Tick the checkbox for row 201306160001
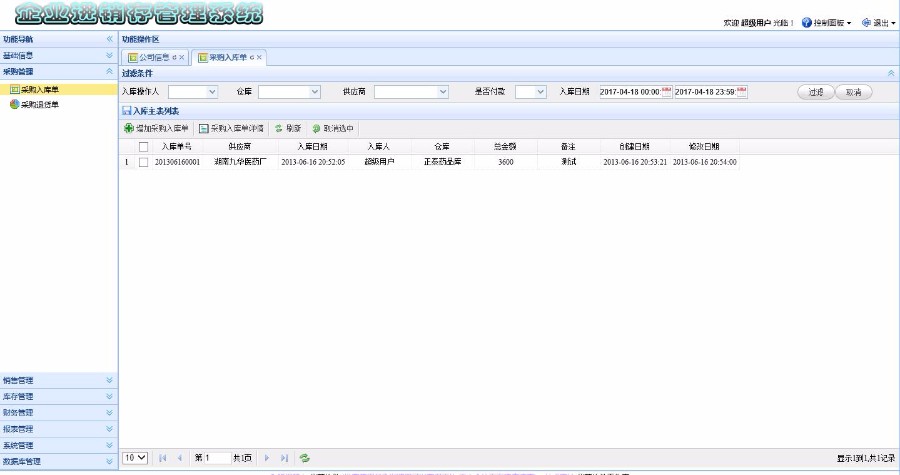900x475 pixels. [x=143, y=162]
